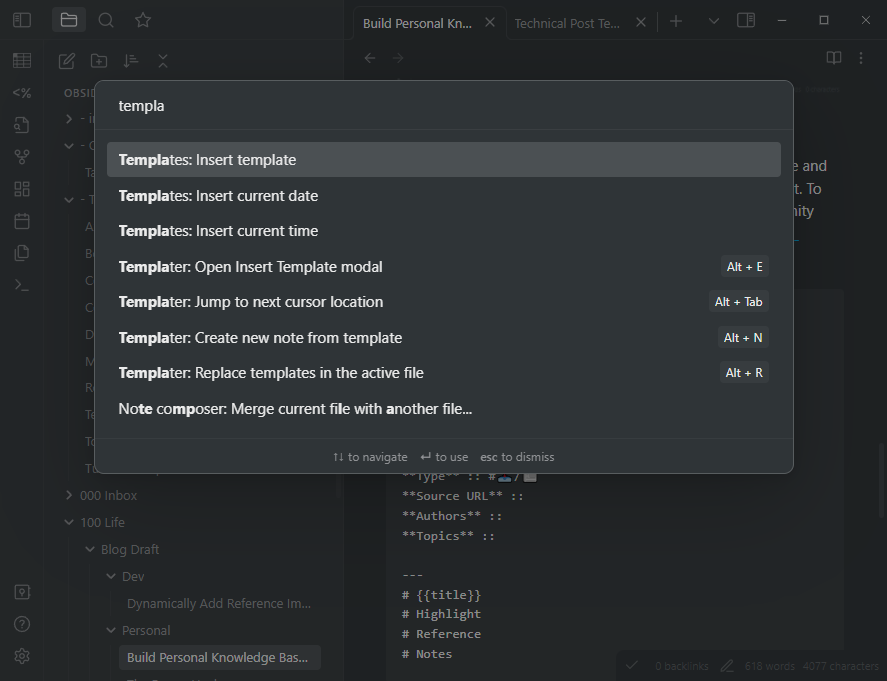Collapse the 100 Life folder
Image resolution: width=887 pixels, height=681 pixels.
coord(69,522)
